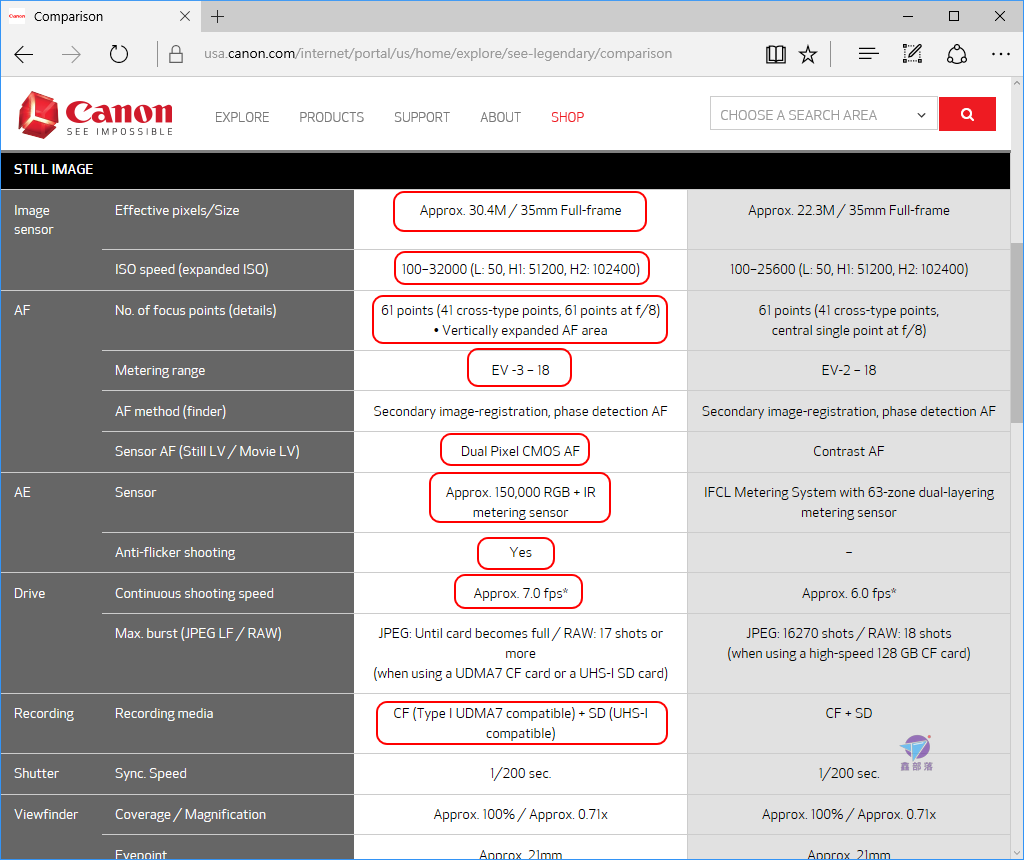
Task: Open Reading view book icon
Action: (x=775, y=54)
